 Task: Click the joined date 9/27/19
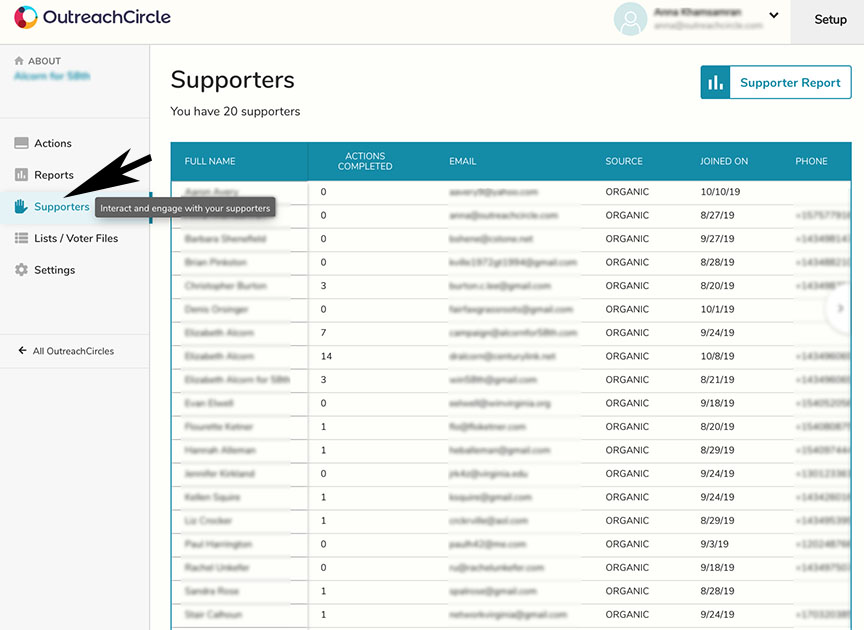point(717,239)
